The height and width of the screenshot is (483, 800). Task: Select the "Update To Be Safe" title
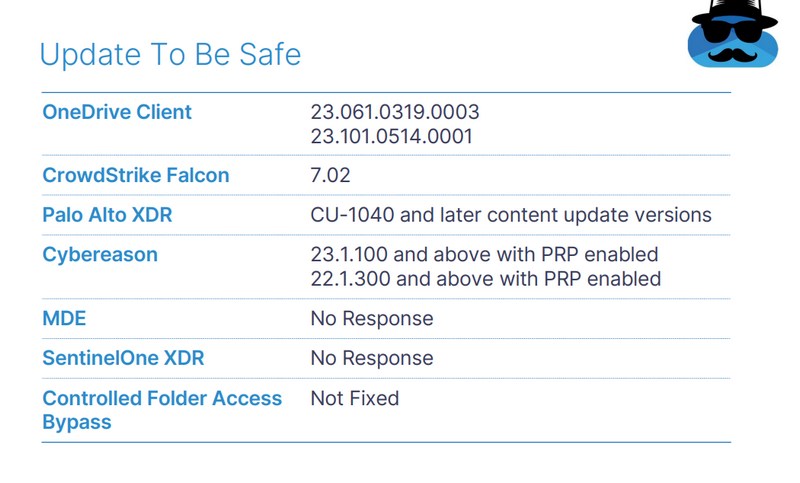click(170, 54)
